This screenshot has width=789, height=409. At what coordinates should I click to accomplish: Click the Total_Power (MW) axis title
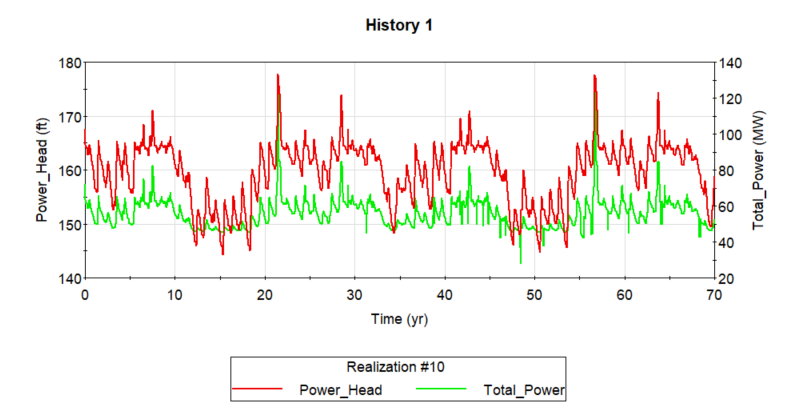click(758, 170)
